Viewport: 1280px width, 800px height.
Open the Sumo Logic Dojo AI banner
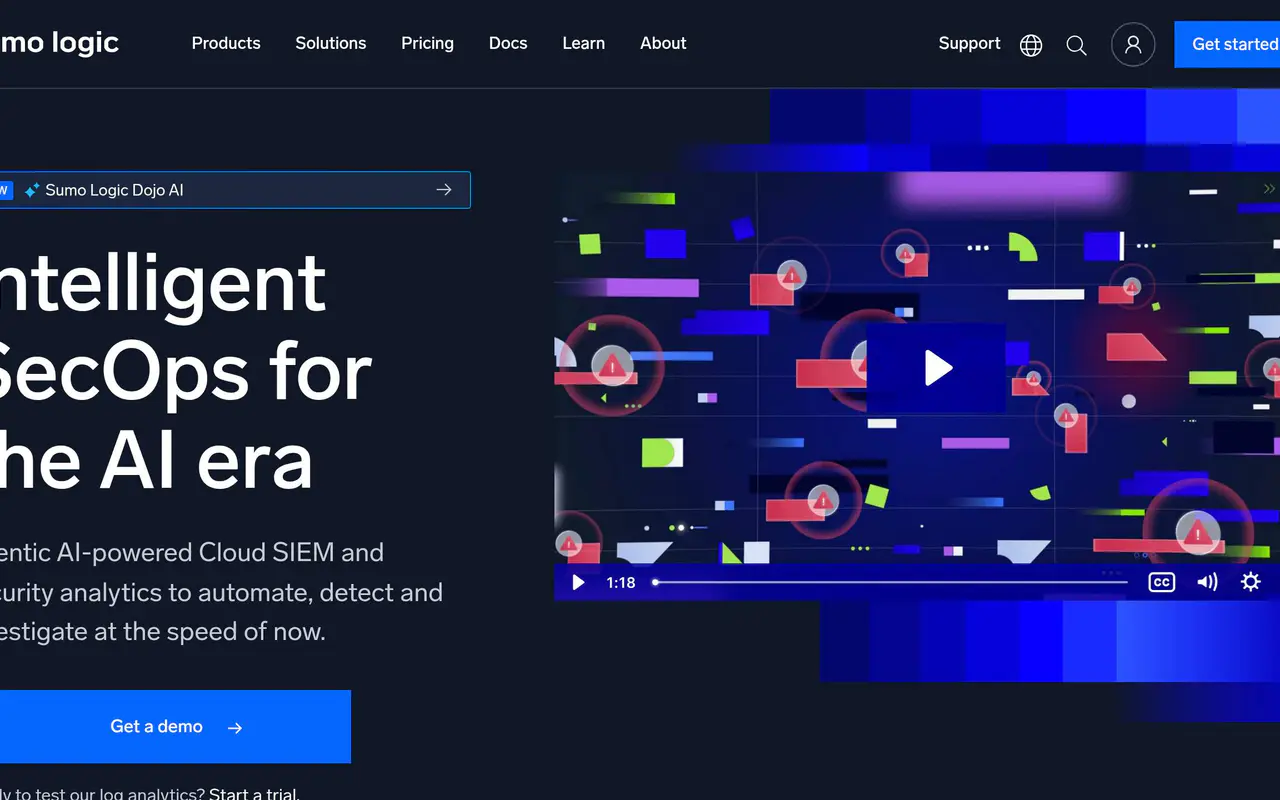click(235, 190)
